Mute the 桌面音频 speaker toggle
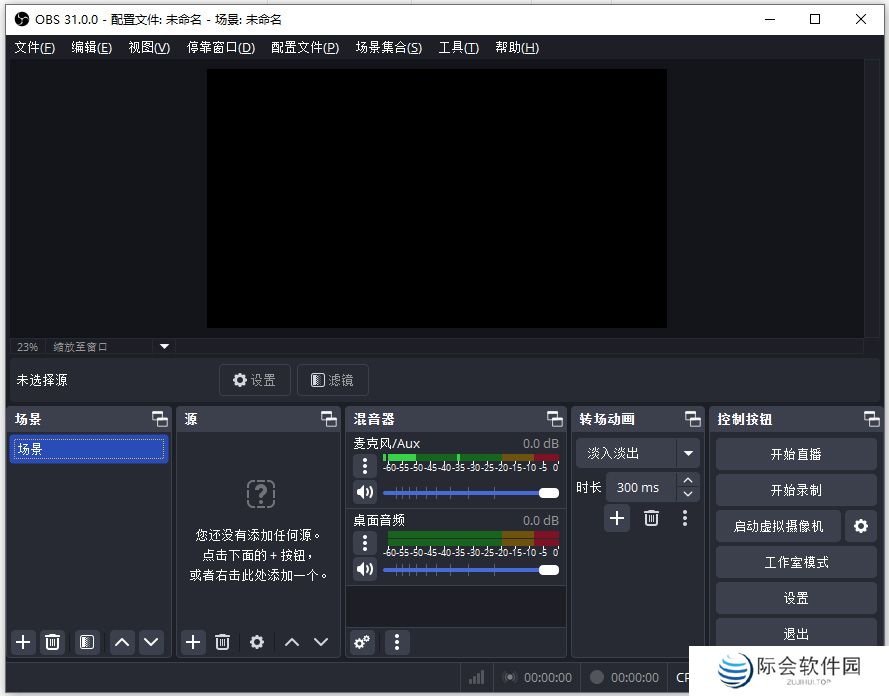 (364, 569)
